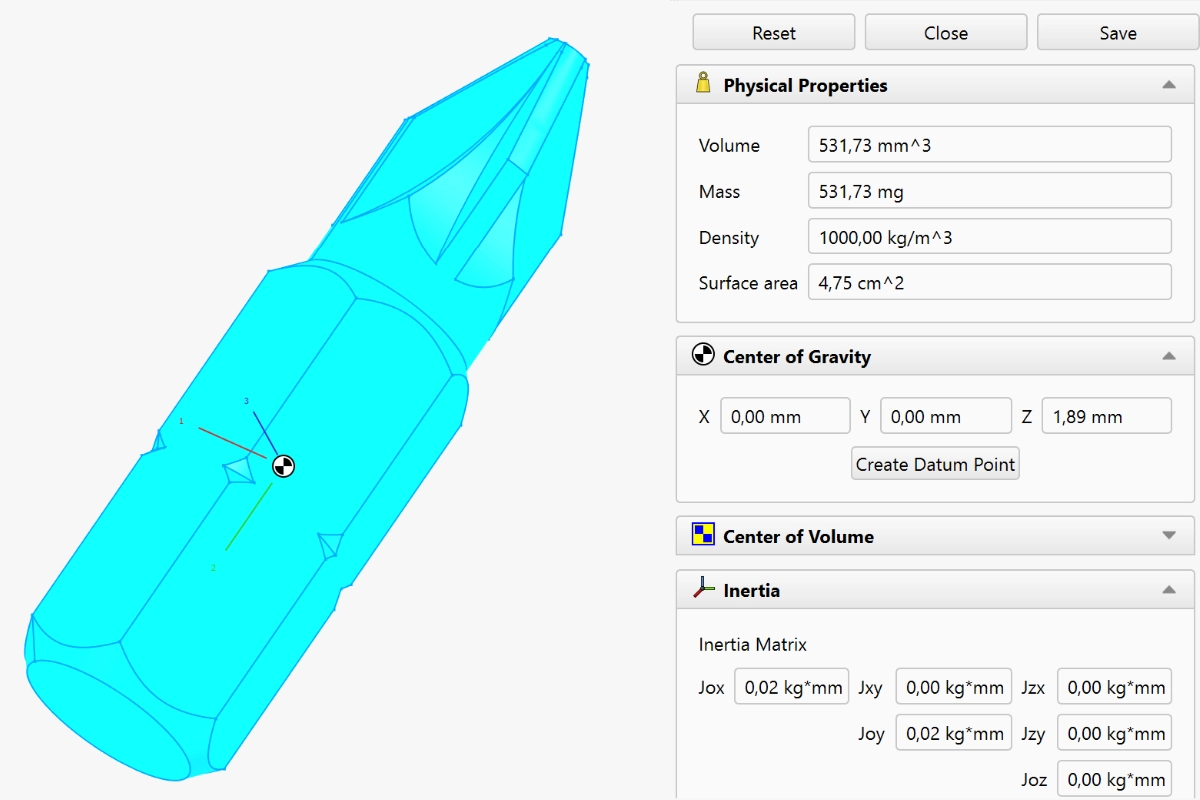Image resolution: width=1200 pixels, height=800 pixels.
Task: Click the 'Surface area' label
Action: click(x=748, y=283)
